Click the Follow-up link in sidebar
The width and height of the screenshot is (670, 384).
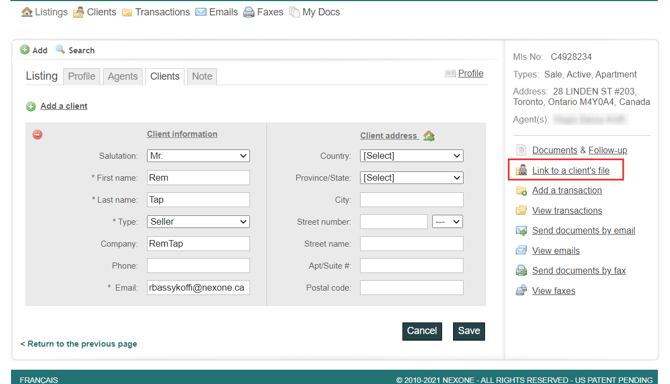tap(608, 150)
